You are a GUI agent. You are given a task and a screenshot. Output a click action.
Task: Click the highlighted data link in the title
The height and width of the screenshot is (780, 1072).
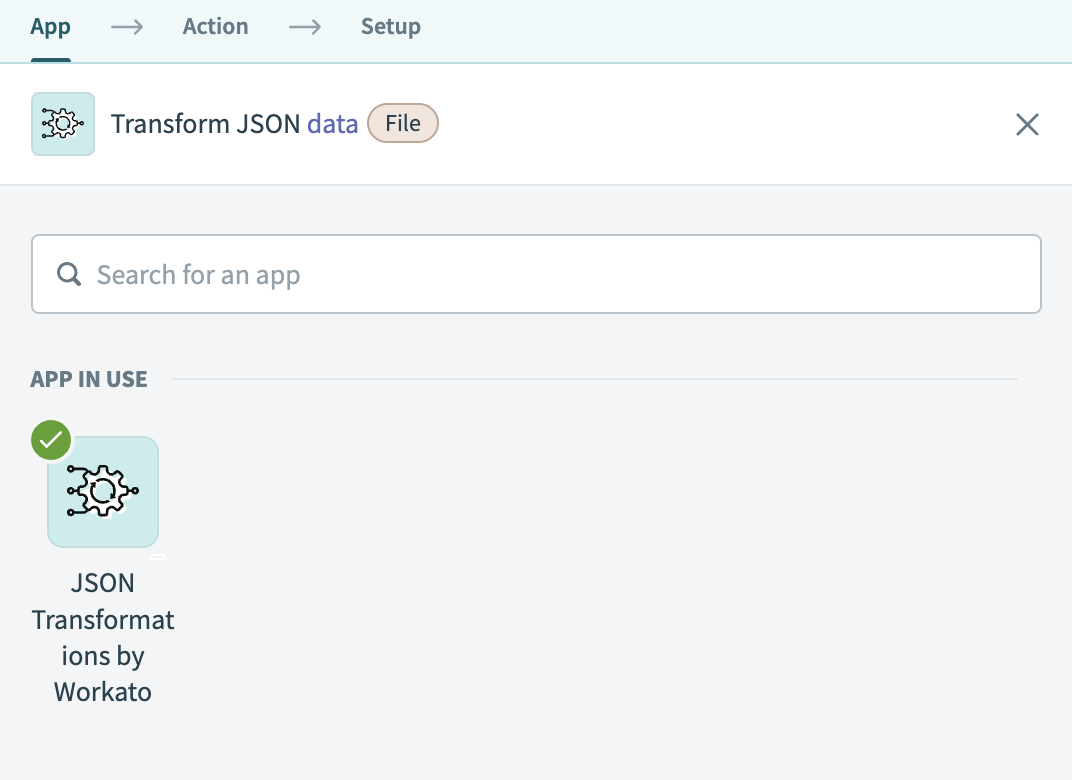[333, 123]
